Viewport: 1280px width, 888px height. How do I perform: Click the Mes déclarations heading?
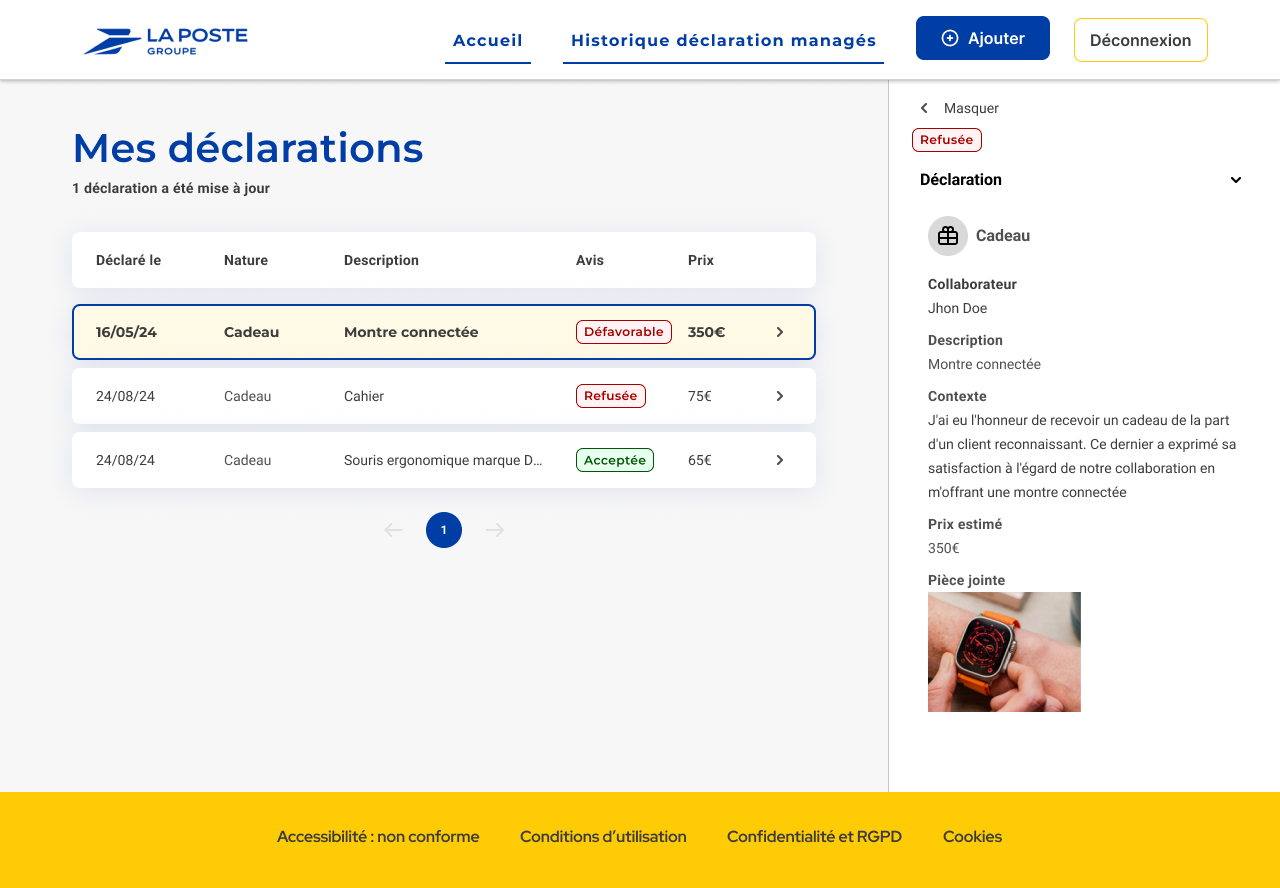[248, 148]
